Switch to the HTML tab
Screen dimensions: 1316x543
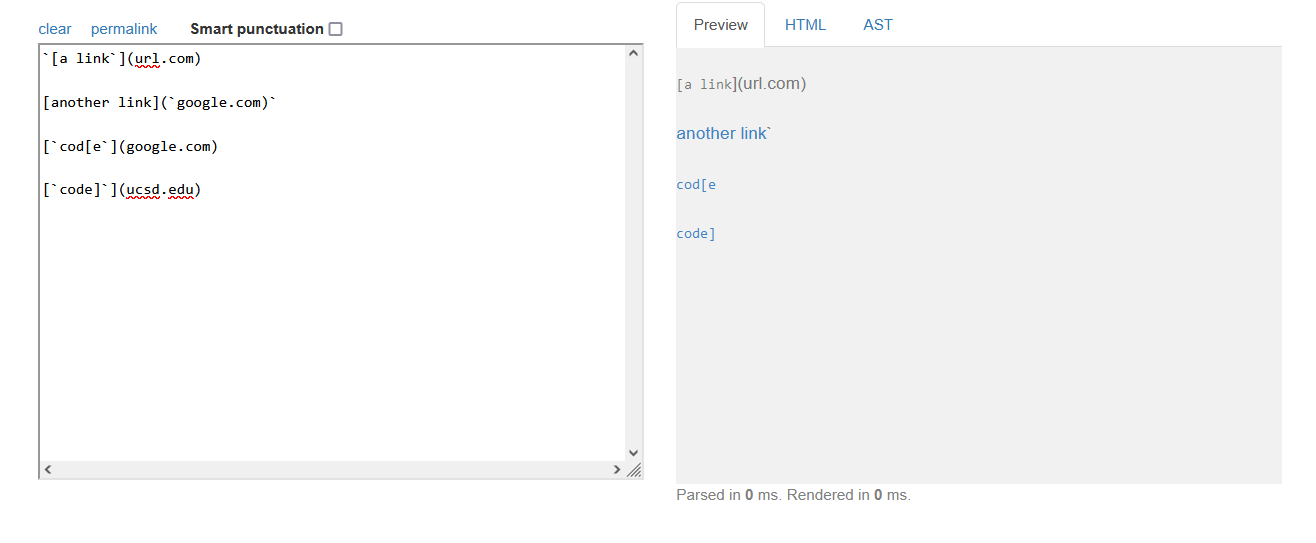[x=805, y=25]
